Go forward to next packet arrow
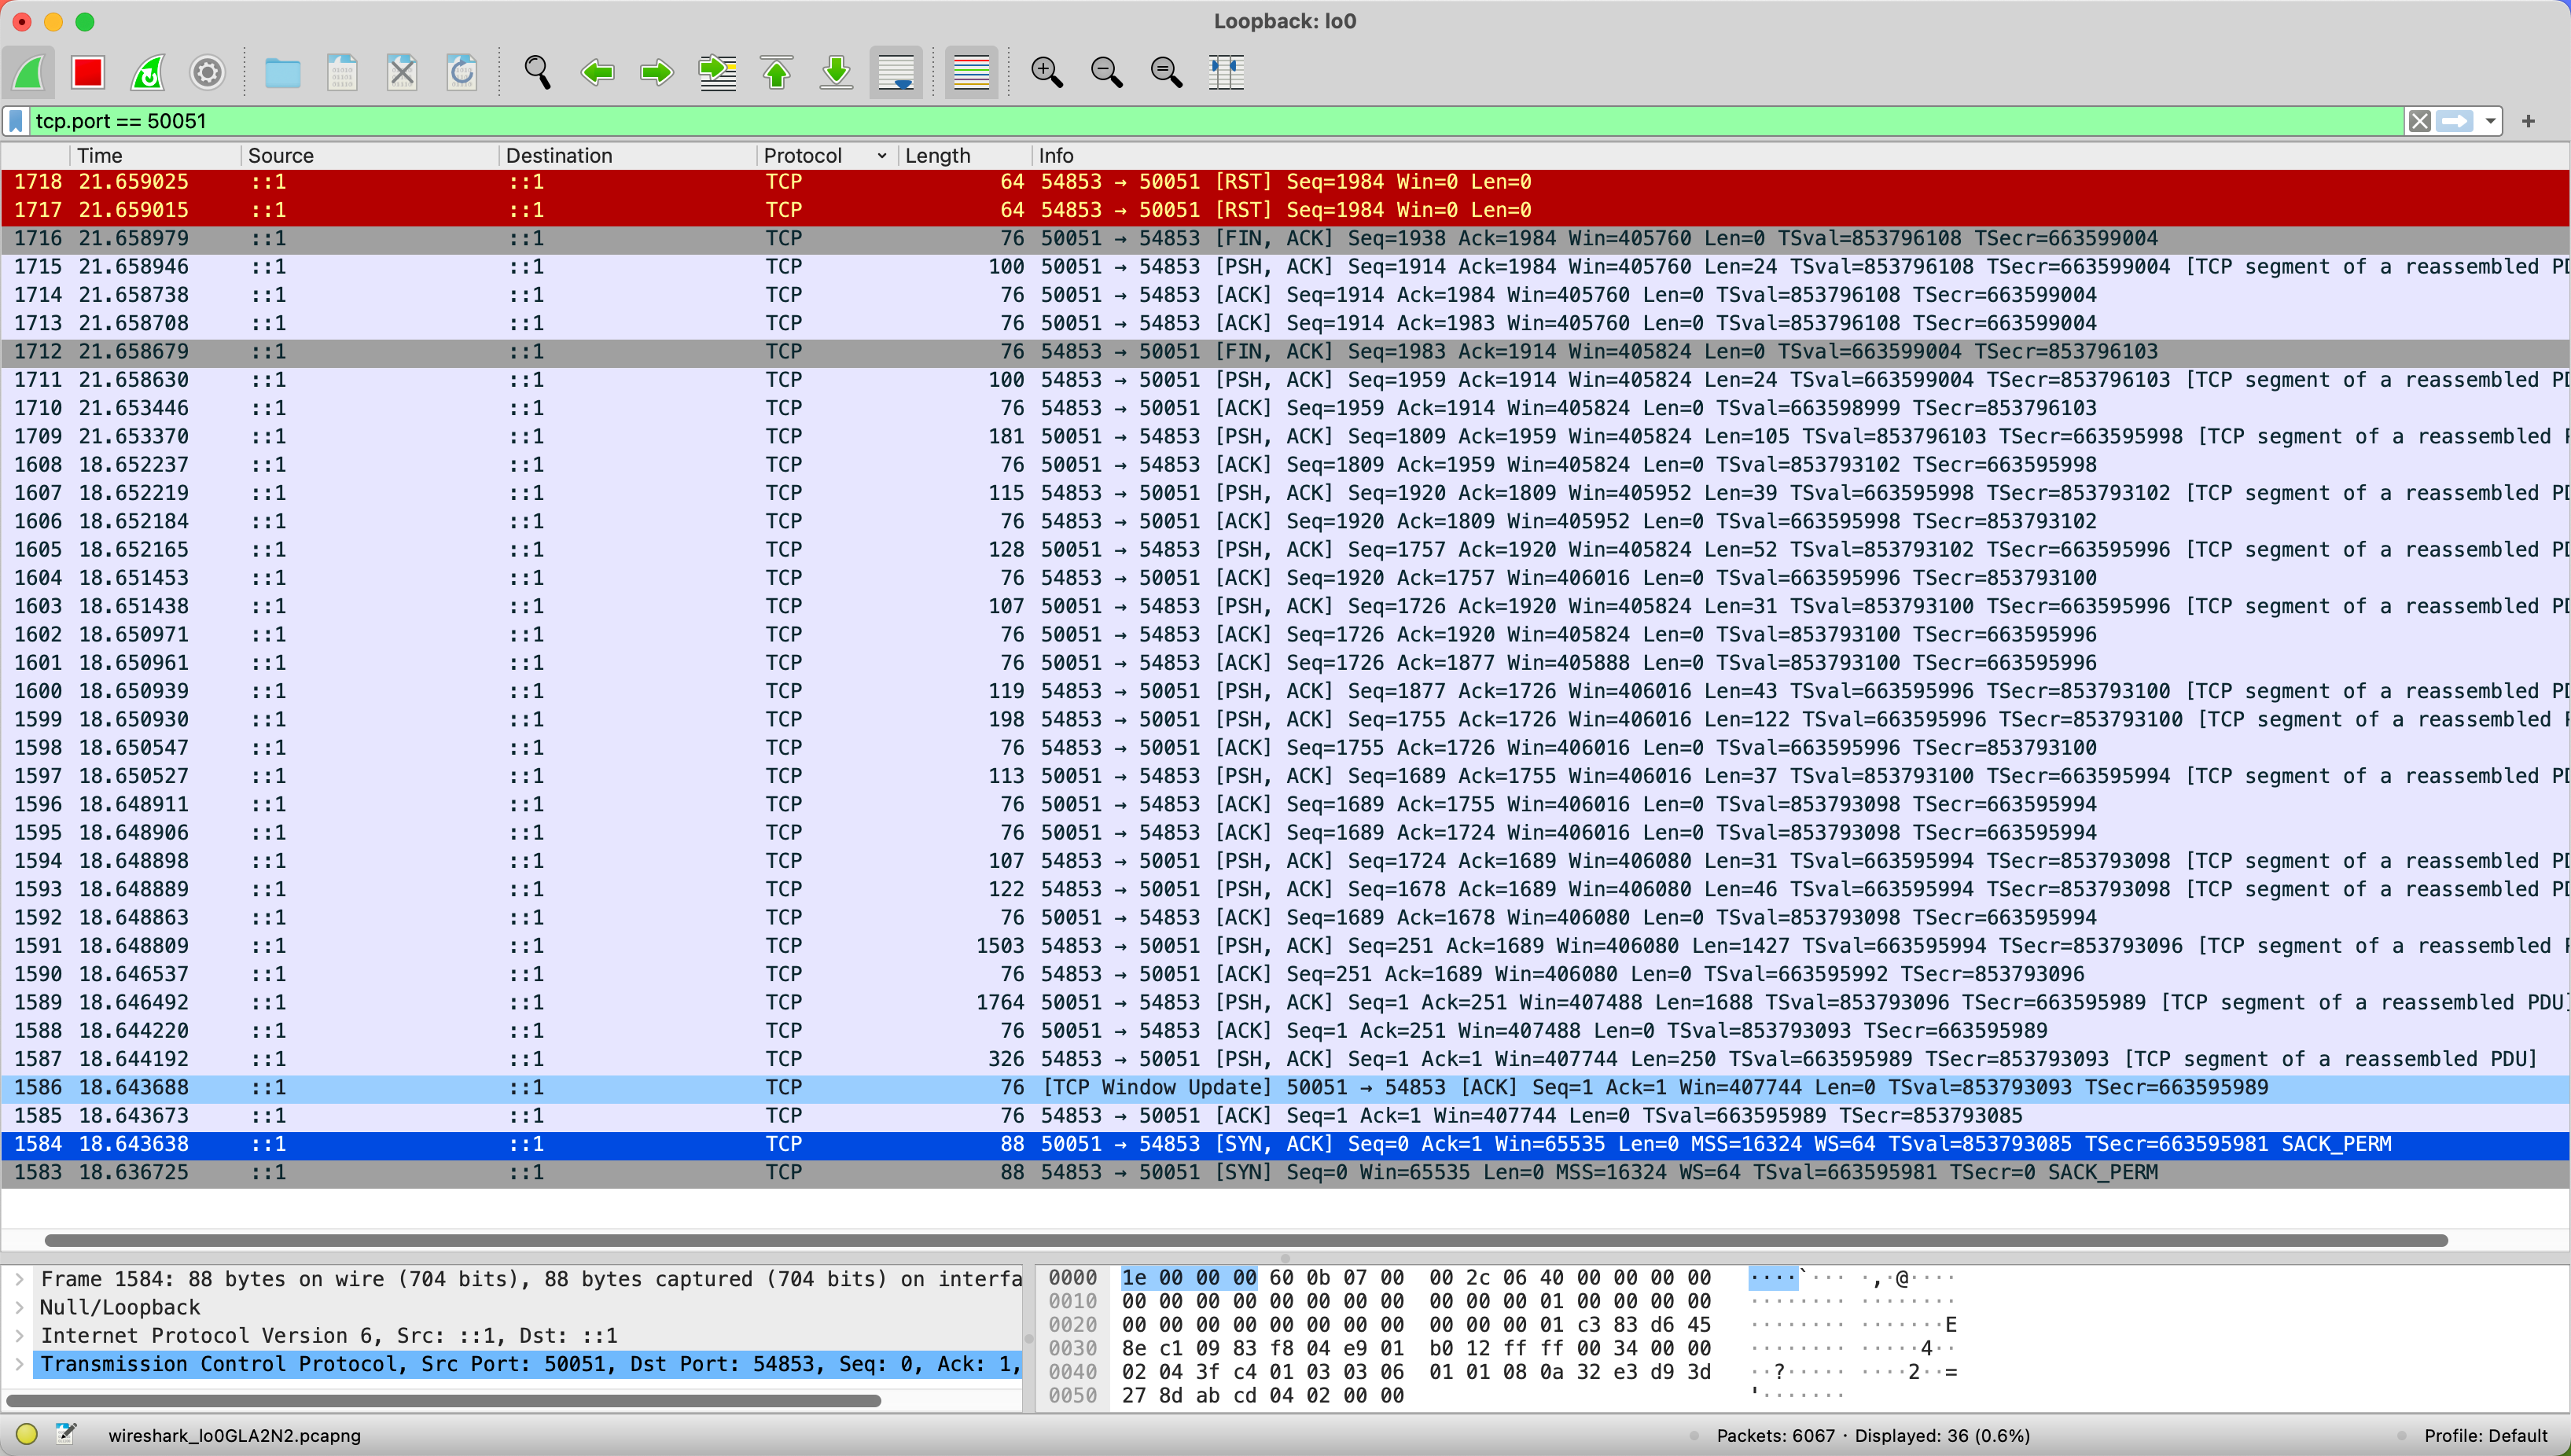The image size is (2571, 1456). pos(657,72)
